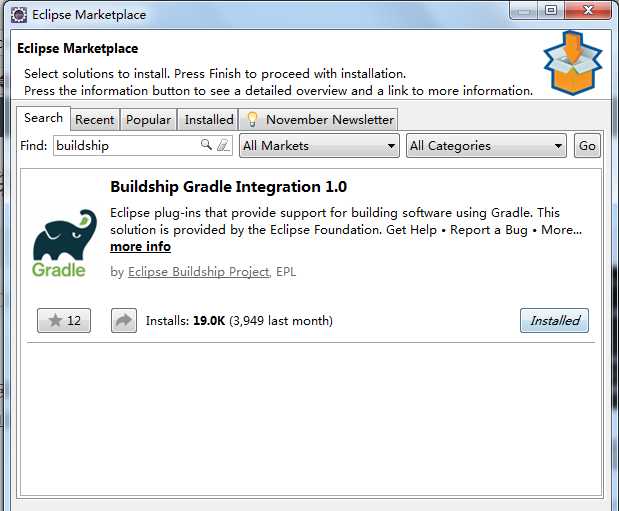Maximize the Eclipse Marketplace window

tap(551, 10)
